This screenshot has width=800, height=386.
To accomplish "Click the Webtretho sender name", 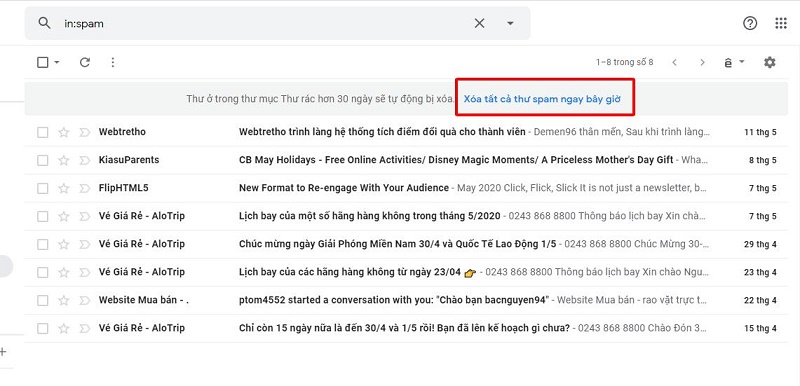I will (x=122, y=132).
